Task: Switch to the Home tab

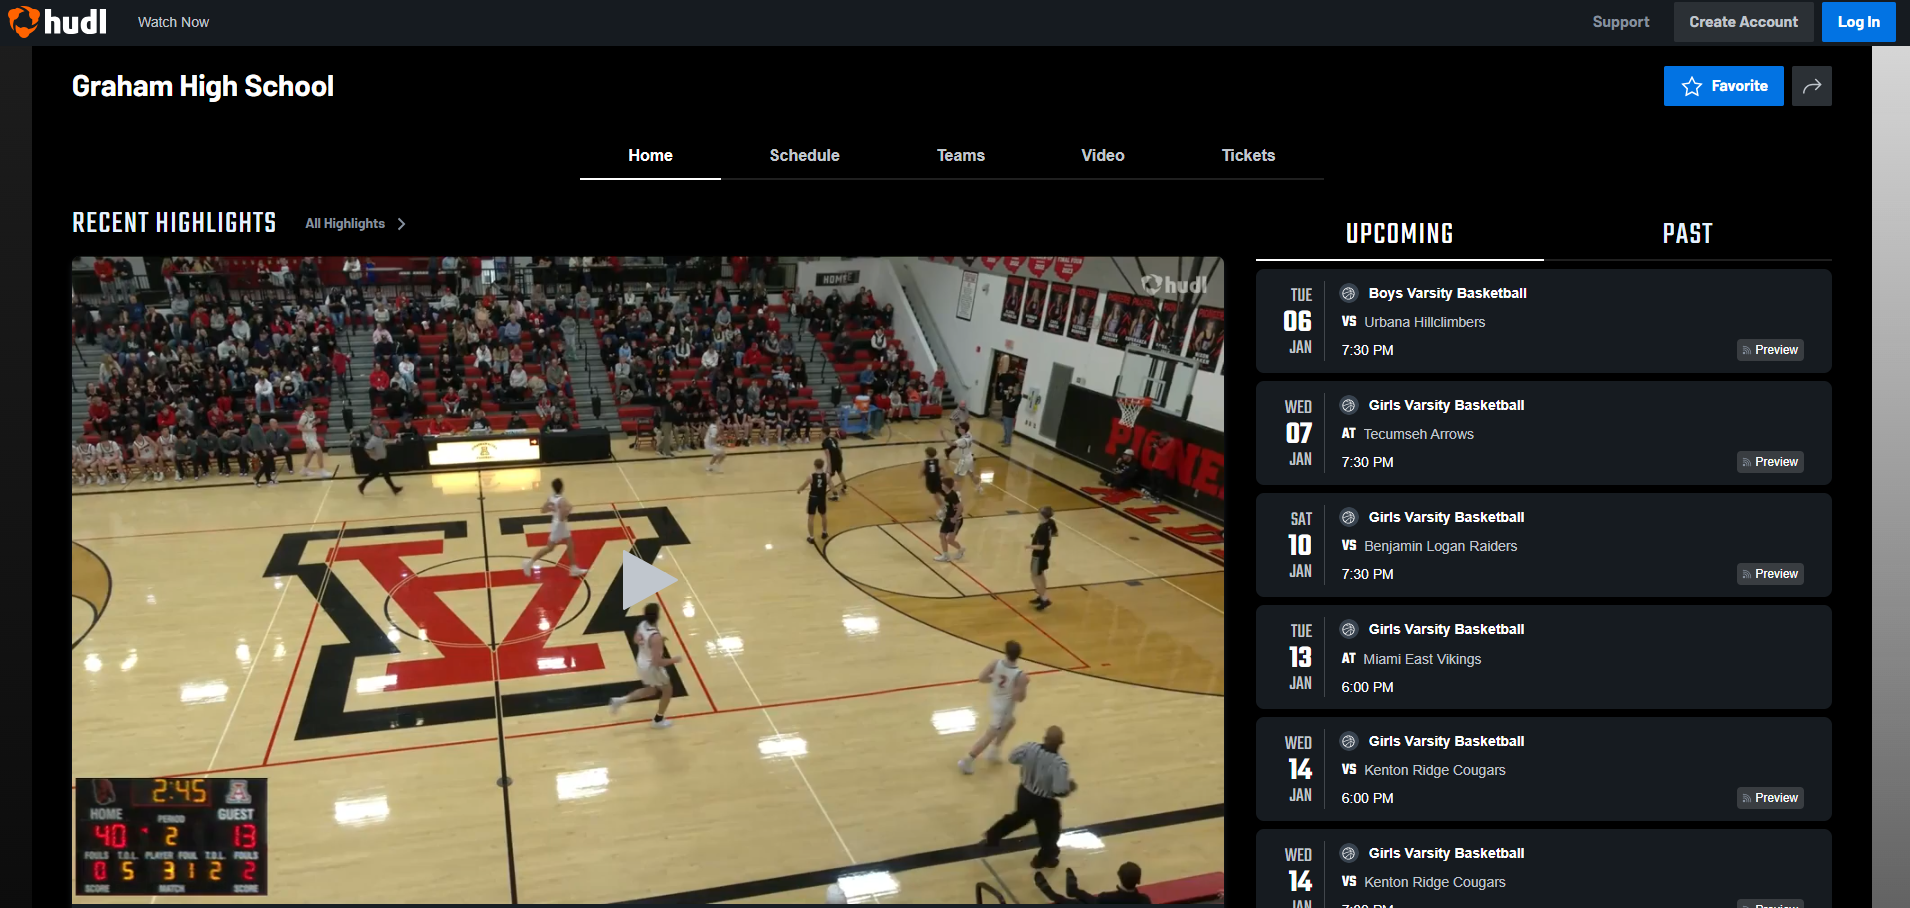Action: click(x=650, y=155)
